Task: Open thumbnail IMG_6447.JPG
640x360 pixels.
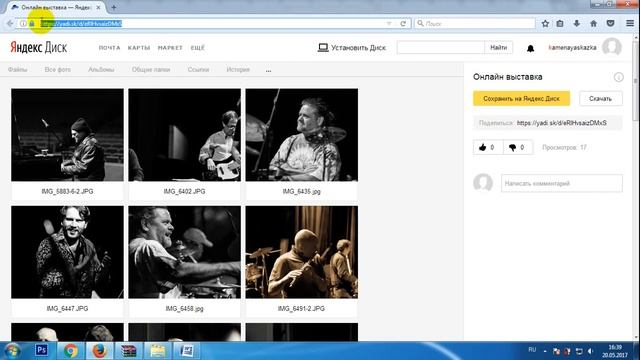Action: click(x=67, y=252)
